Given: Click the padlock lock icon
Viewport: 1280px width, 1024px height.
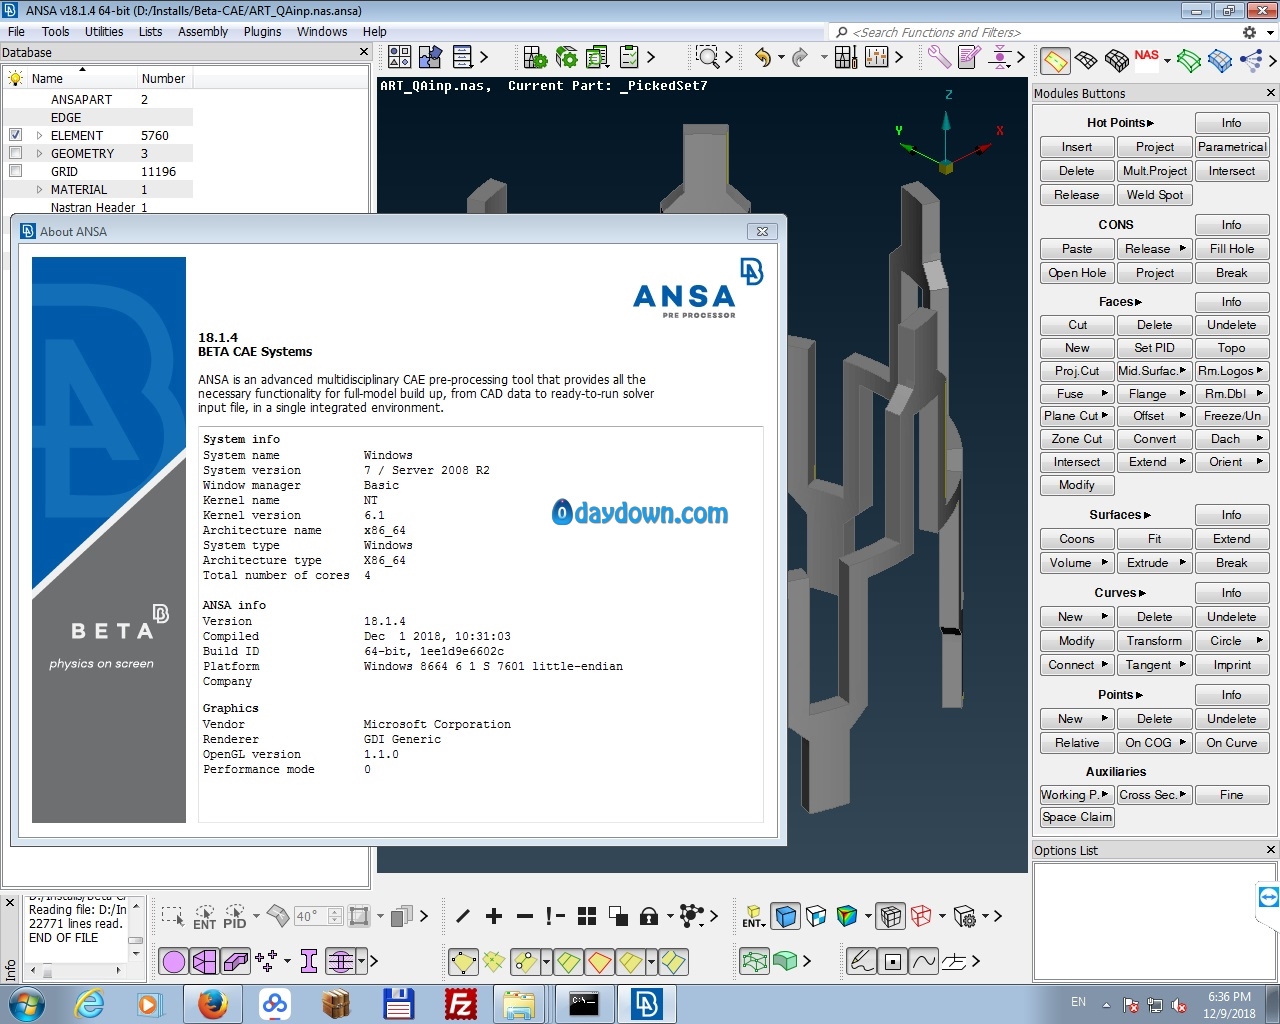Looking at the screenshot, I should coord(649,916).
